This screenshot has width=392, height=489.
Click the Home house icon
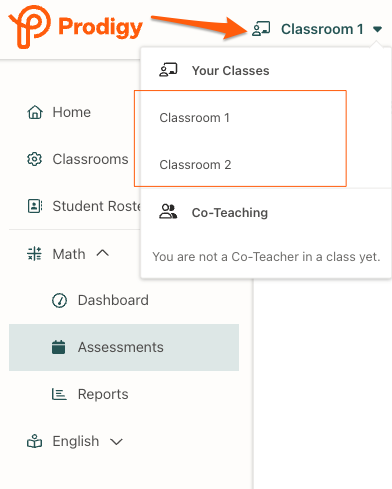(x=35, y=112)
